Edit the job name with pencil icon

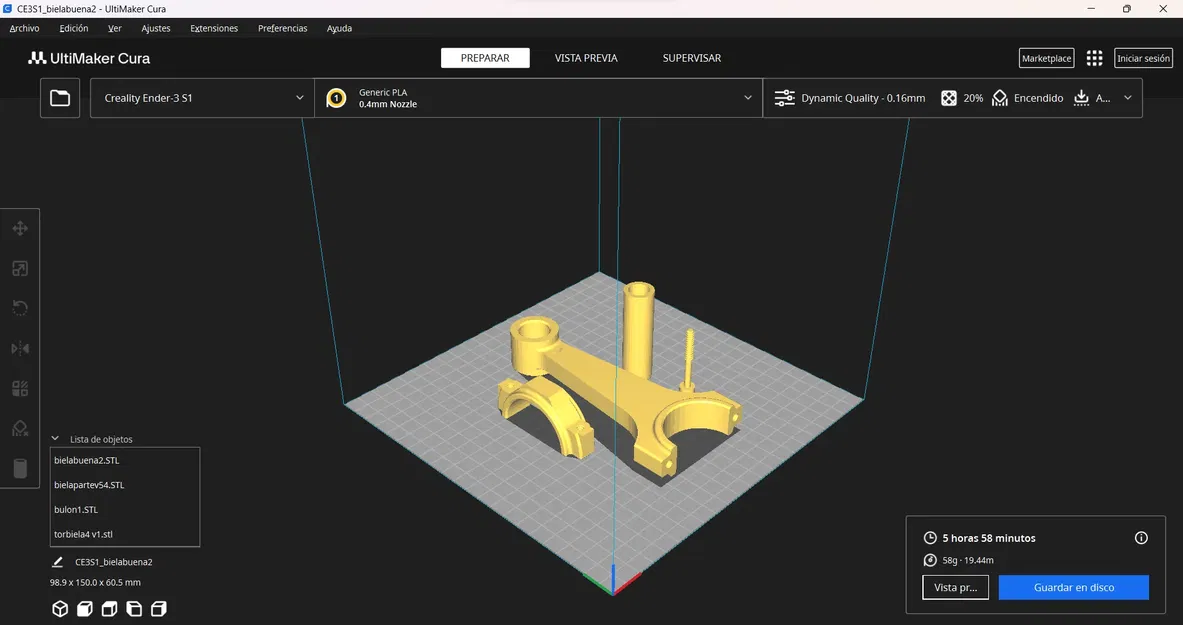[57, 562]
